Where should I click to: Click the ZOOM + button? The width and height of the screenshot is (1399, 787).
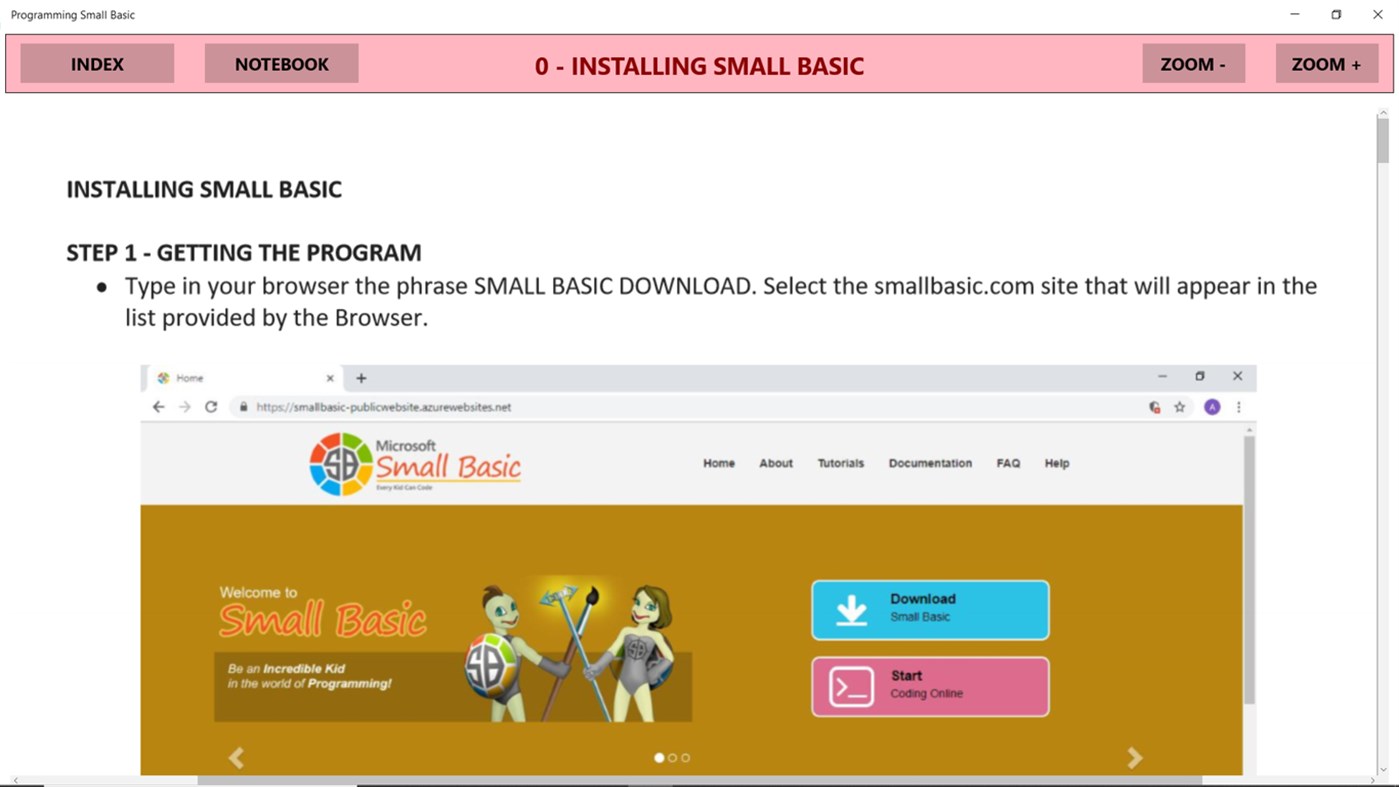1326,63
